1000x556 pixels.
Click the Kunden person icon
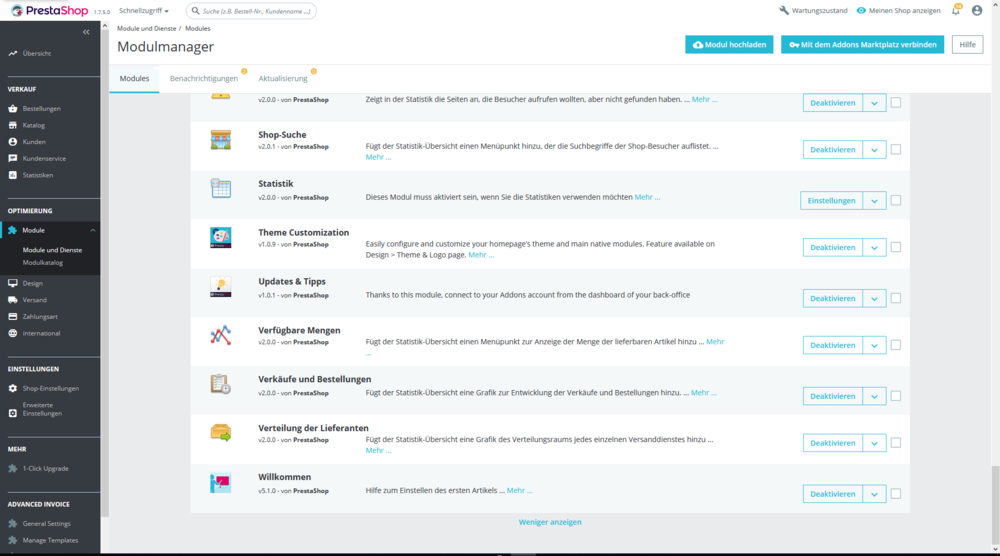tap(13, 142)
